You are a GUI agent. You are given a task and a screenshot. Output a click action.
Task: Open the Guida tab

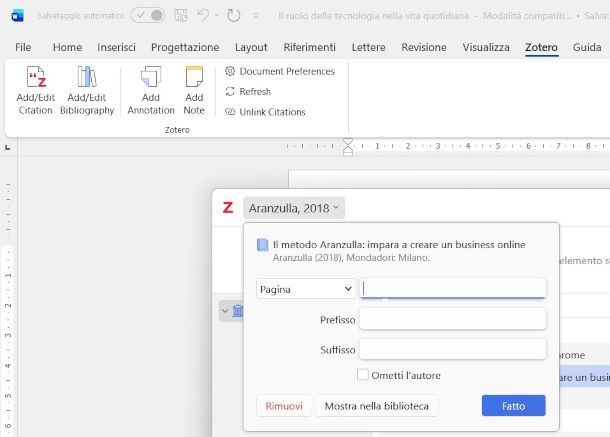(x=587, y=47)
